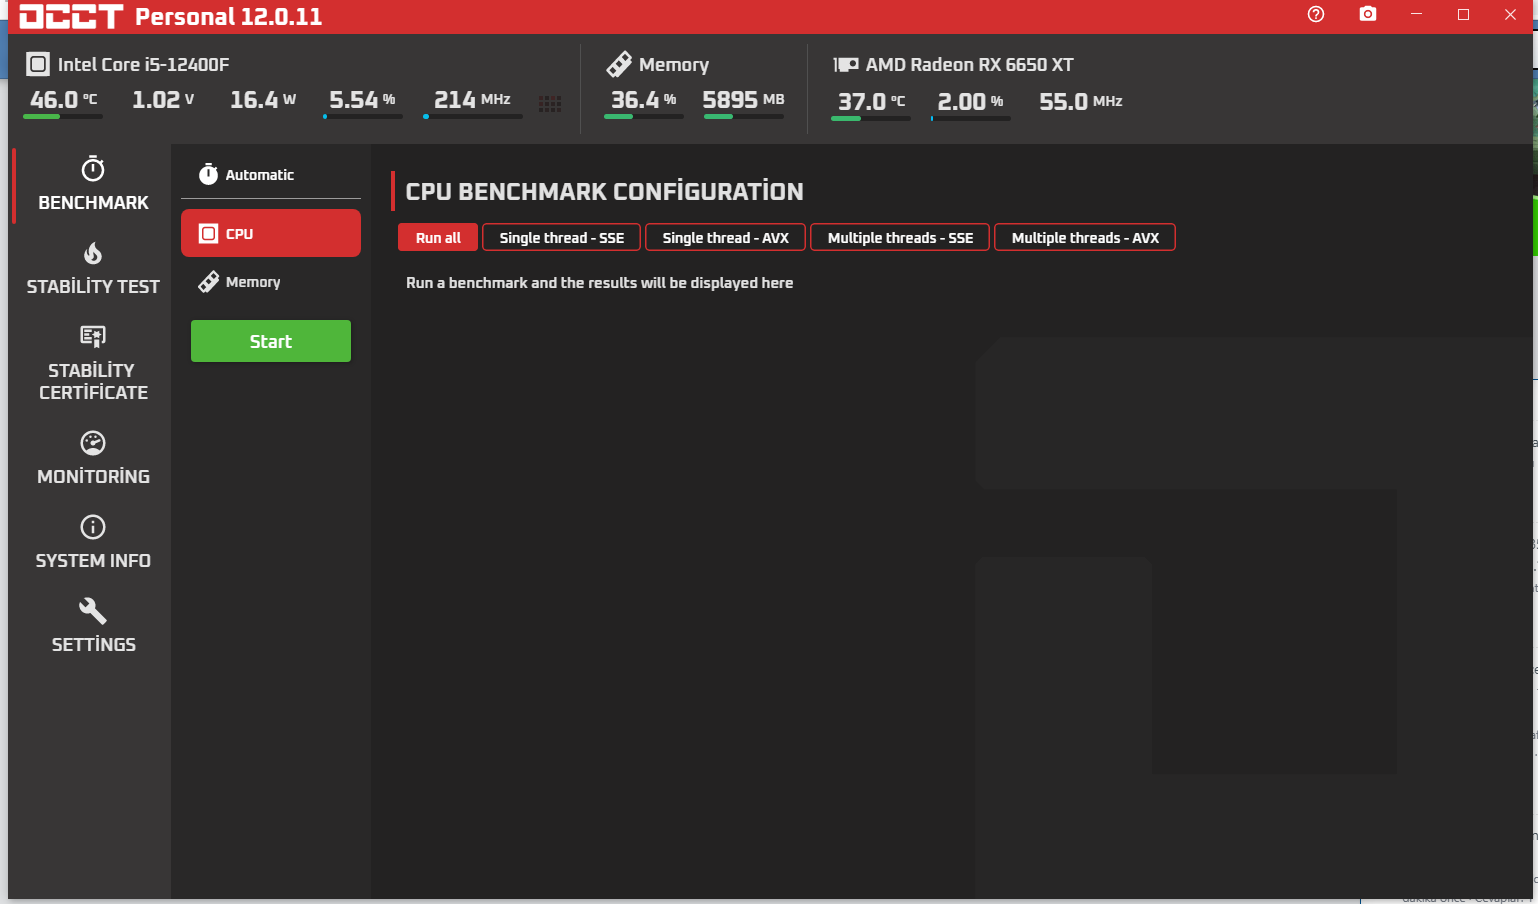Take a screenshot with the camera icon
Screen dimensions: 1538x904
click(1368, 14)
